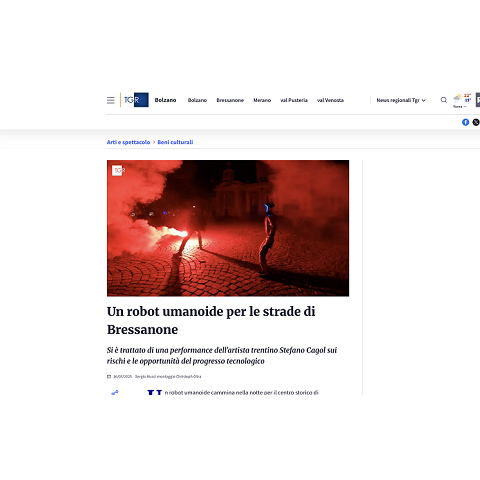The height and width of the screenshot is (480, 480).
Task: Click the article publication date
Action: [123, 377]
